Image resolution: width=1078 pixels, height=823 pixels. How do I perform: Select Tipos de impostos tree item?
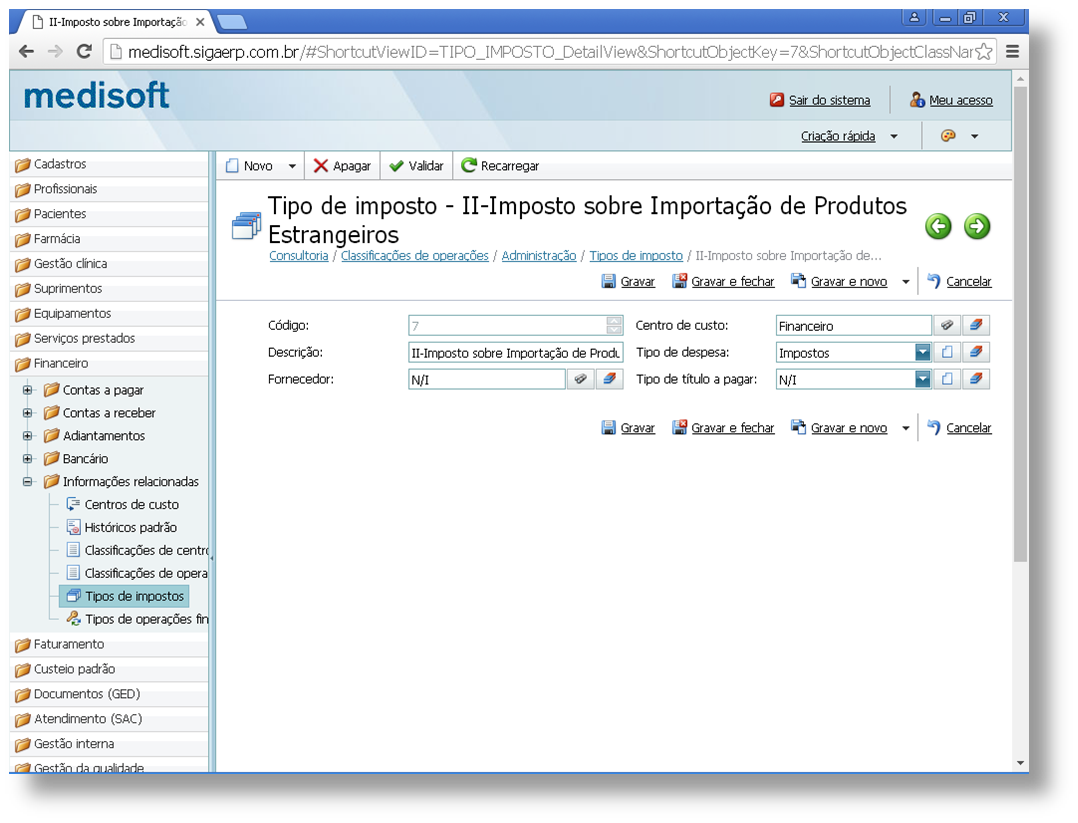pos(124,596)
